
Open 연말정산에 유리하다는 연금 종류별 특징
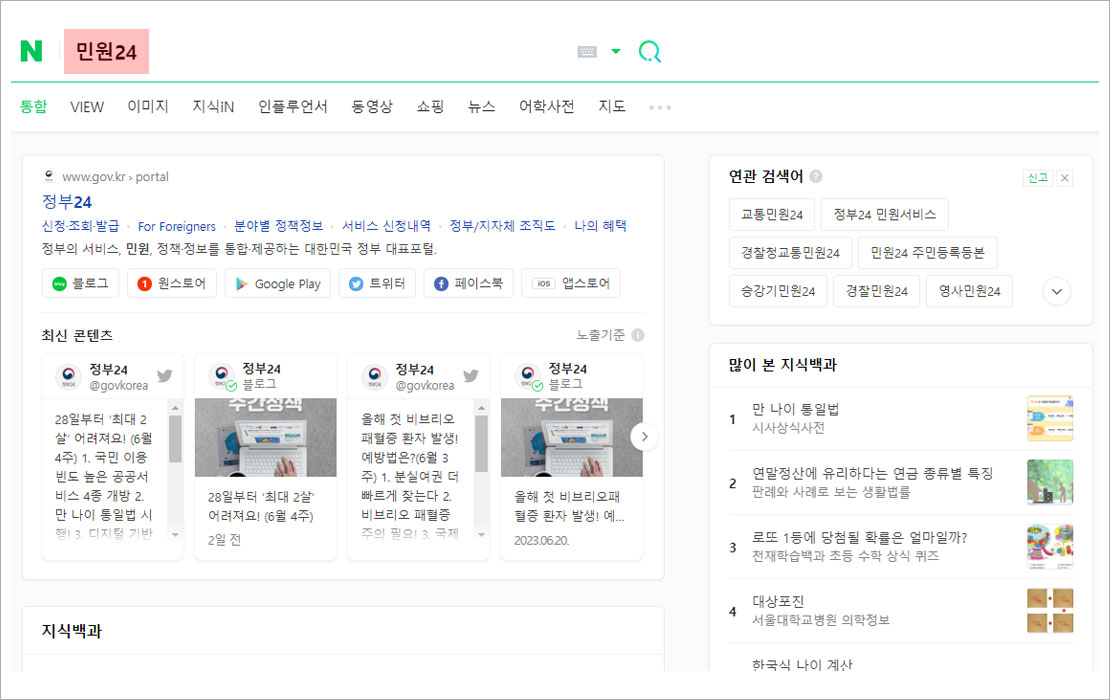(x=873, y=474)
